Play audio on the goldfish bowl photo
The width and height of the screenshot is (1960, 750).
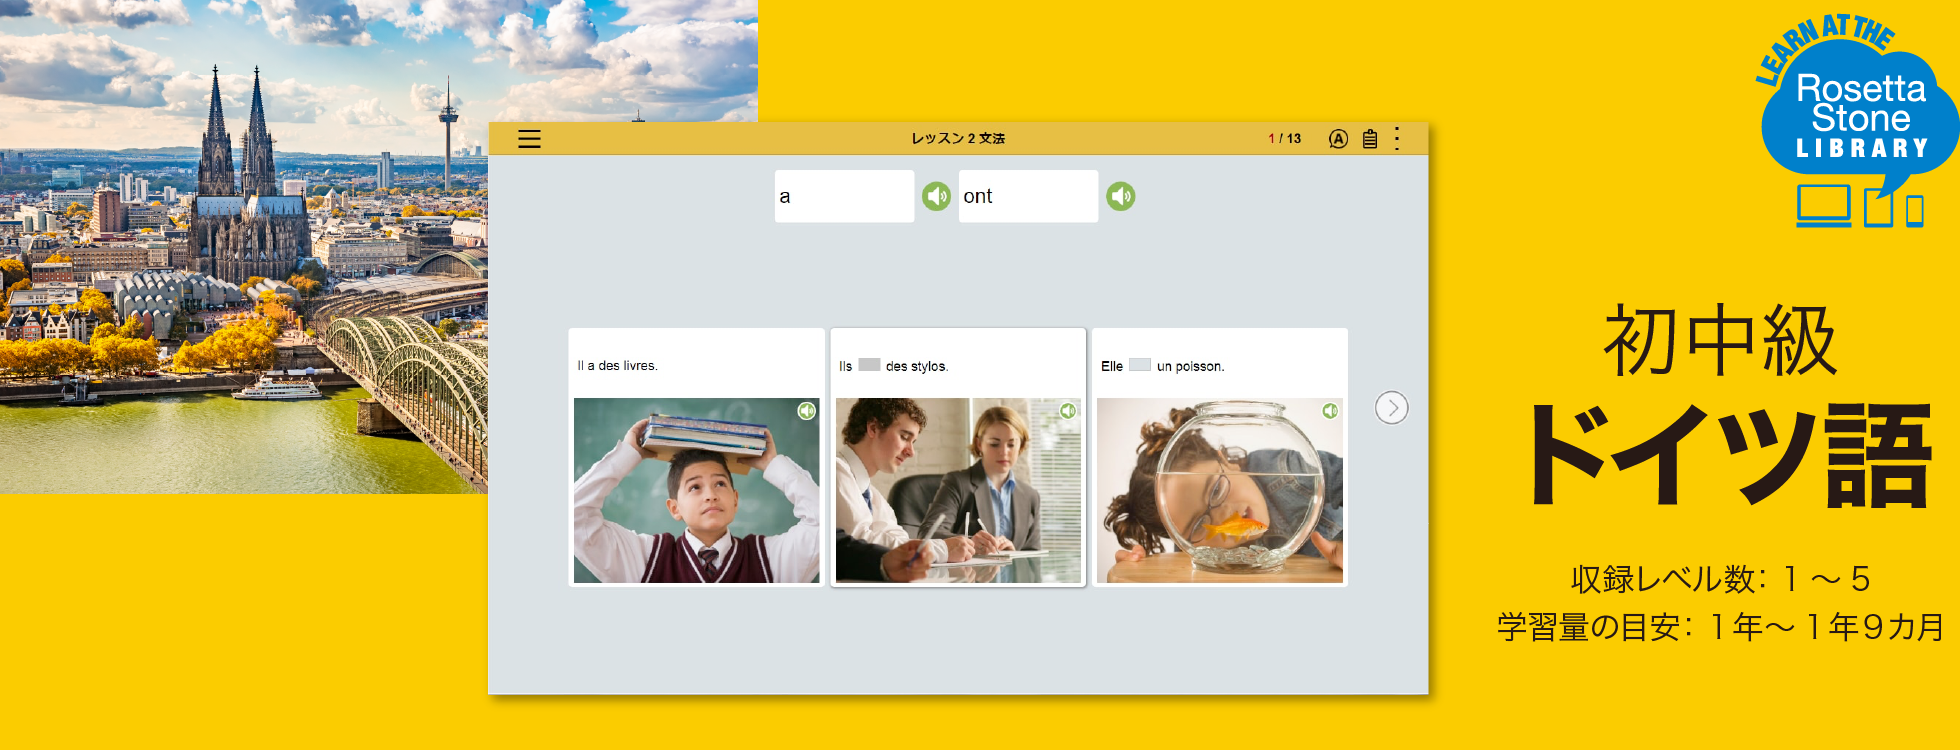pyautogui.click(x=1330, y=411)
